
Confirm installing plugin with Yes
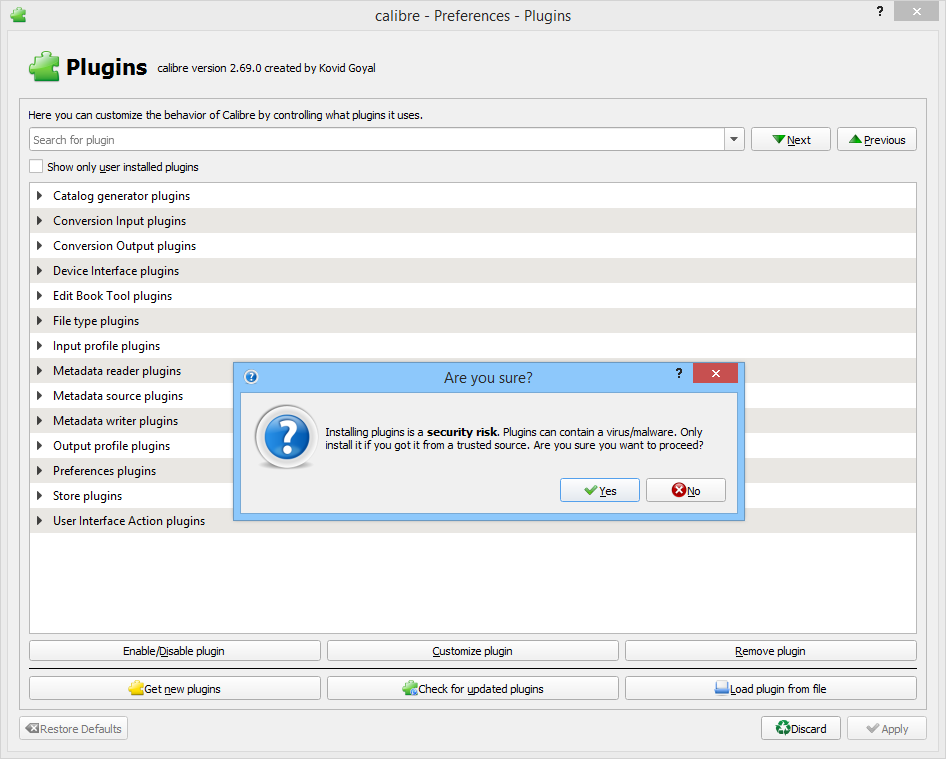coord(600,491)
